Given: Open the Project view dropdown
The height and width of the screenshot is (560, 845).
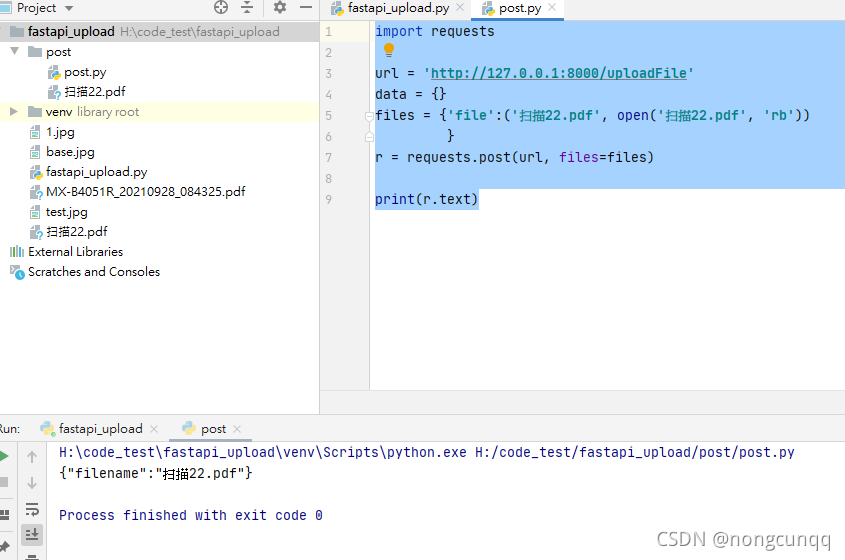Looking at the screenshot, I should tap(69, 8).
